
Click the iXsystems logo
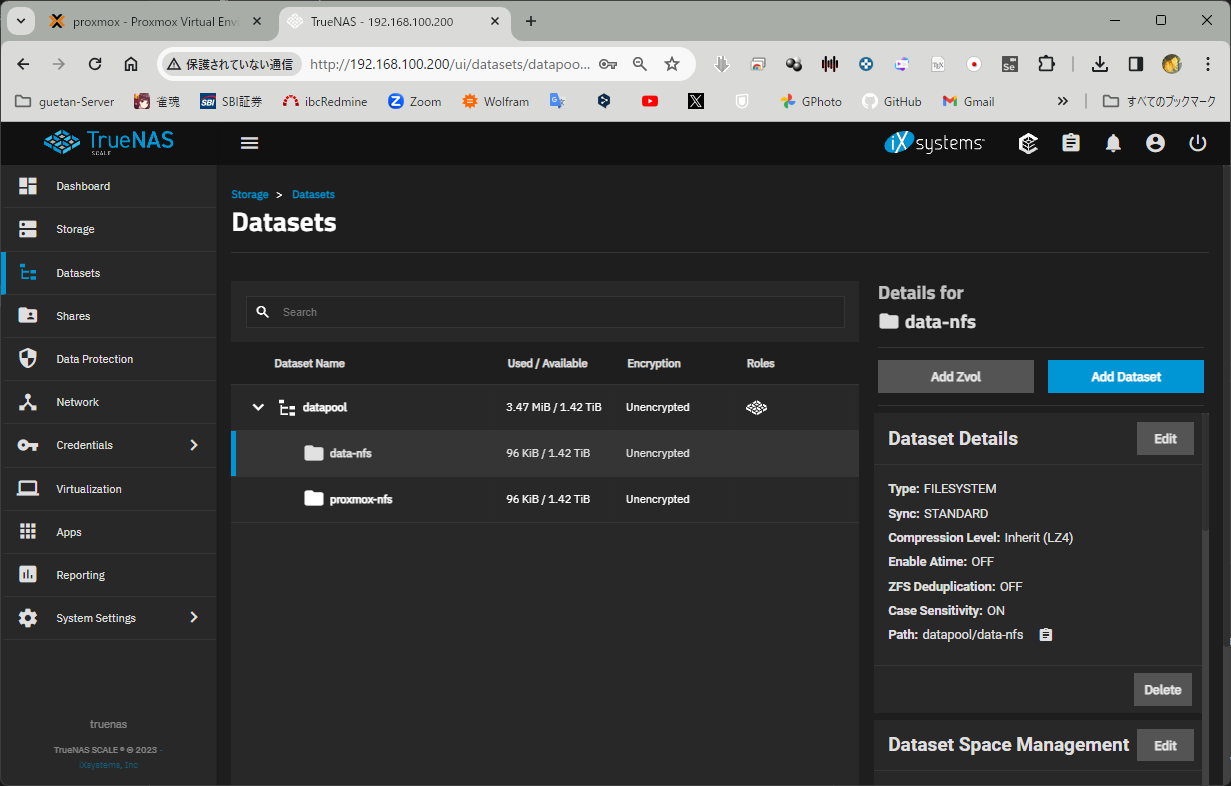(x=934, y=143)
